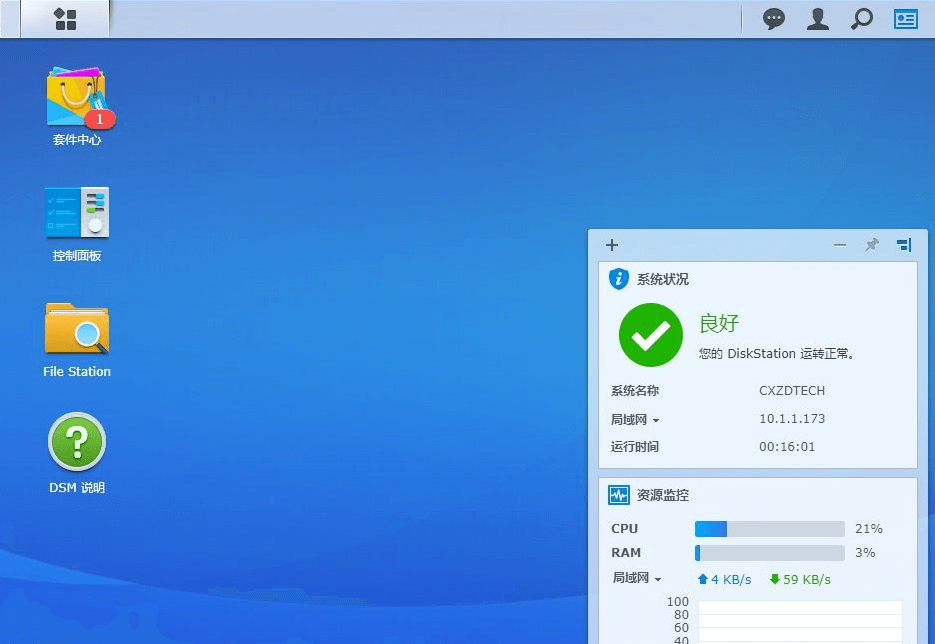Click the red badge on 套件中心
The height and width of the screenshot is (644, 935).
point(100,119)
